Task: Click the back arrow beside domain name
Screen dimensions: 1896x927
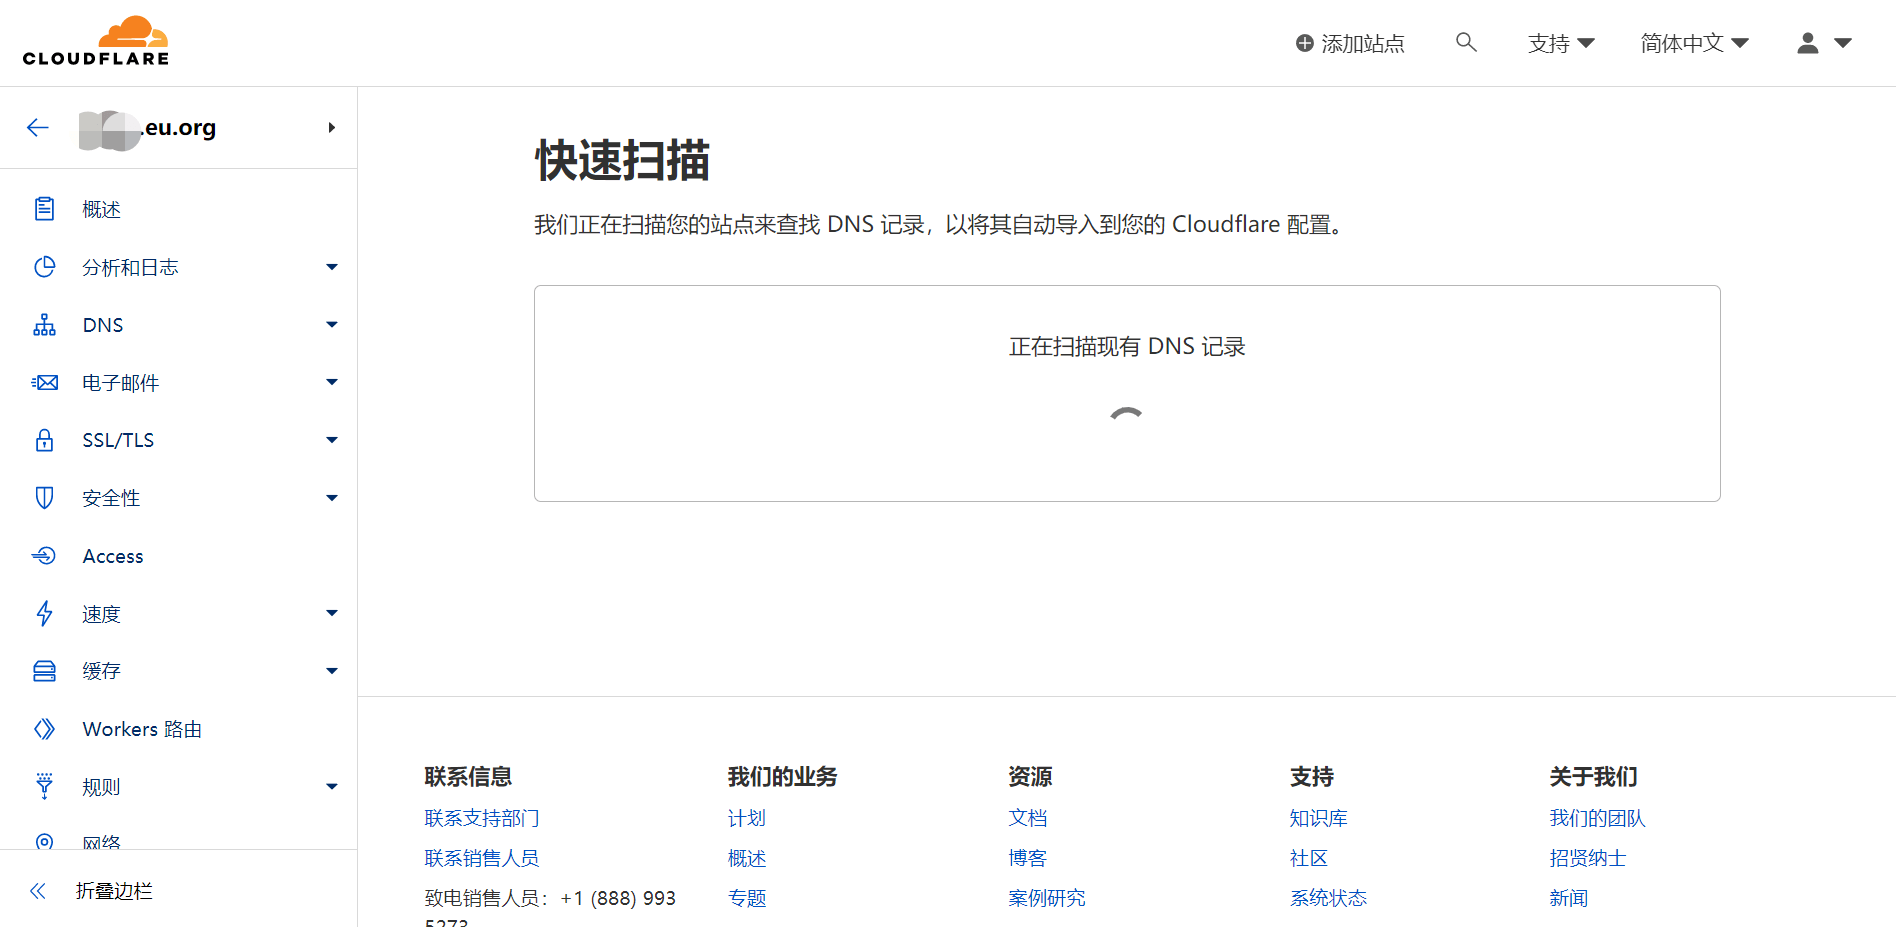Action: click(x=38, y=127)
